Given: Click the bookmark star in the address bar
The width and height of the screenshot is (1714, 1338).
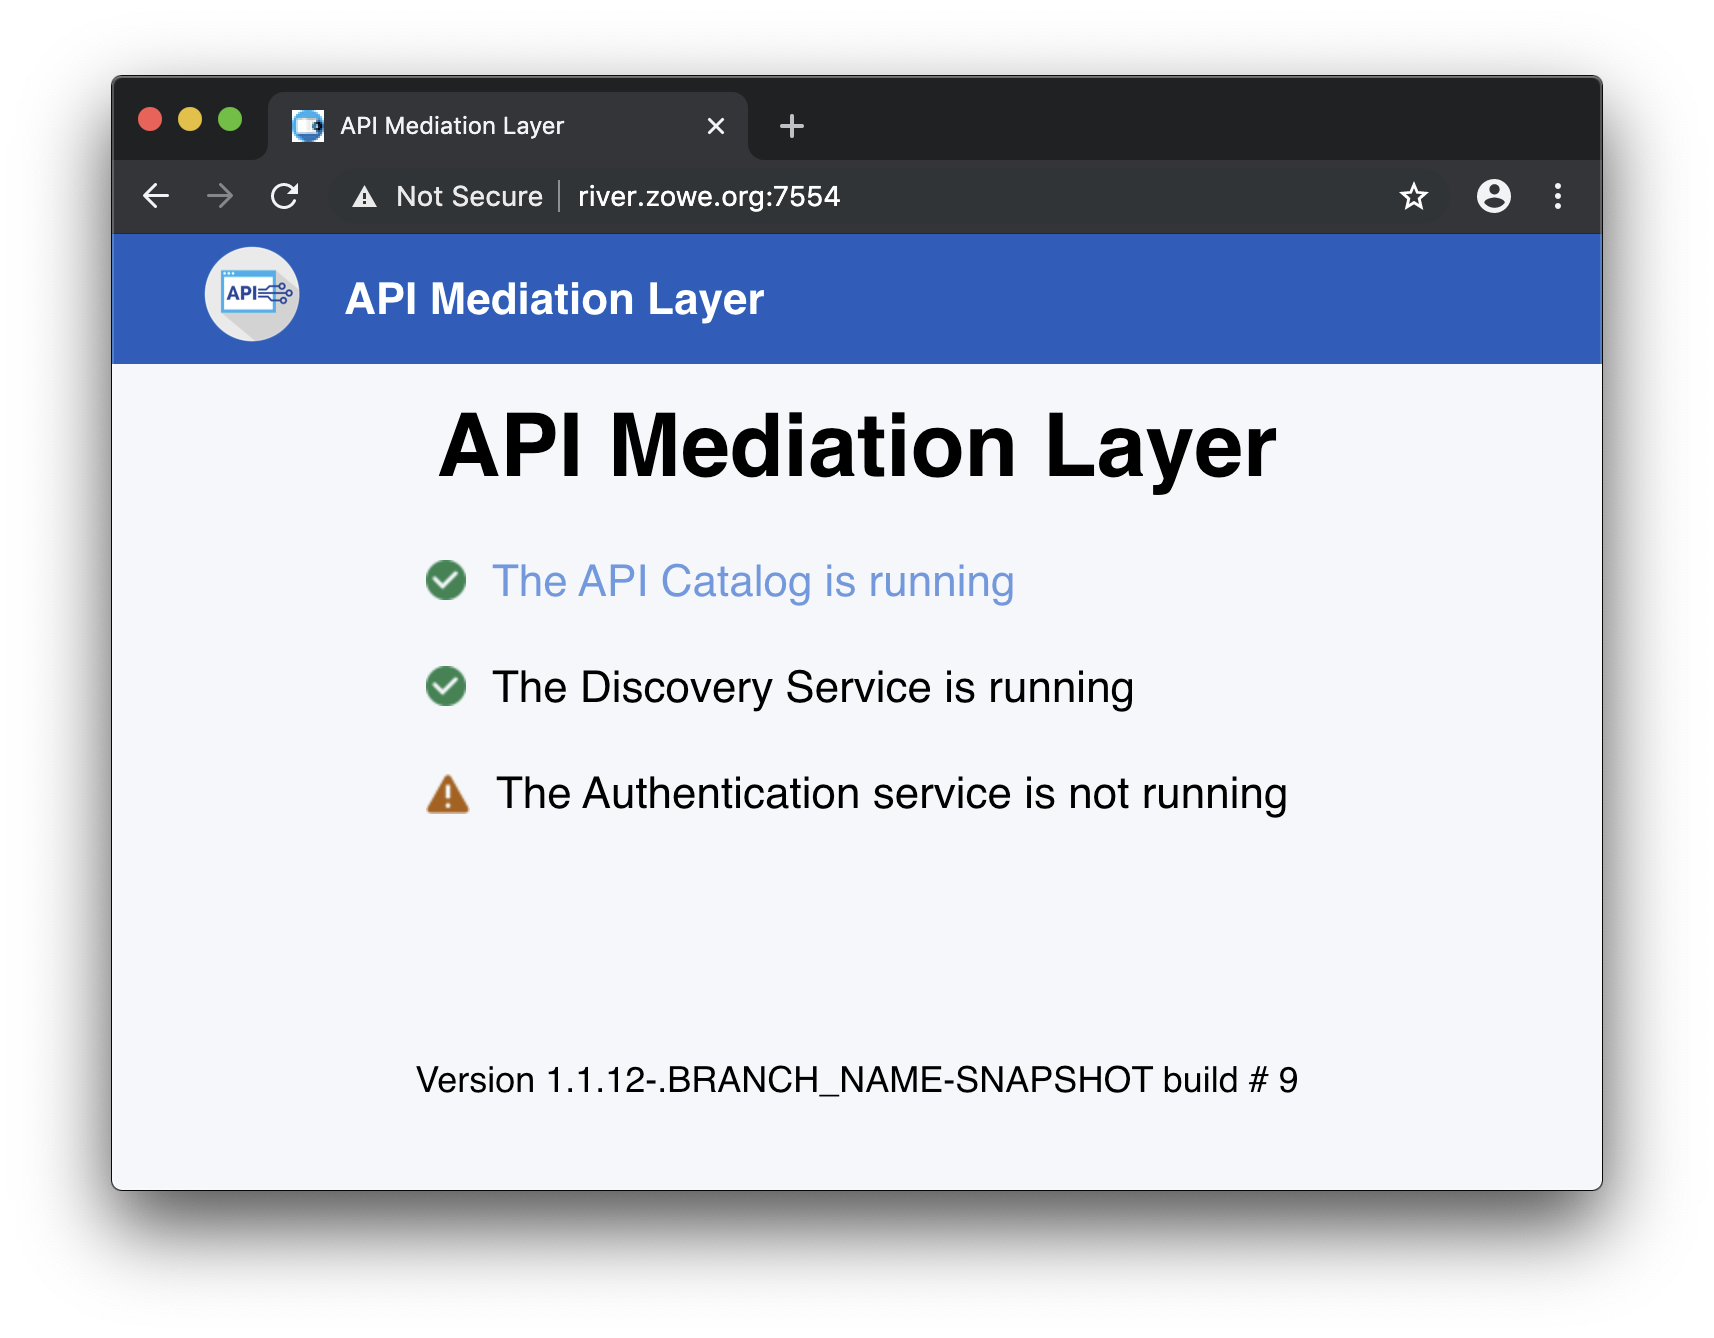Looking at the screenshot, I should (x=1413, y=196).
